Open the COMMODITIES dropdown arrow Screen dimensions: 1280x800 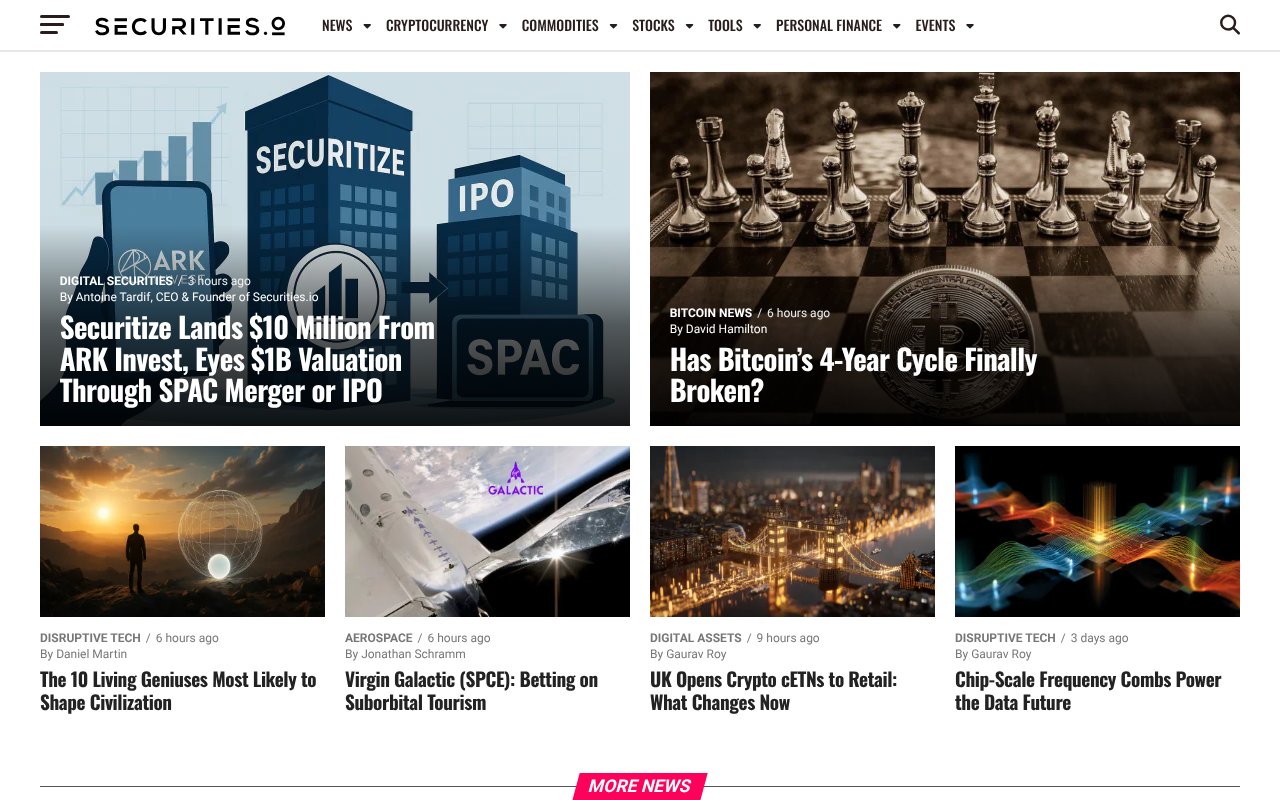coord(613,26)
